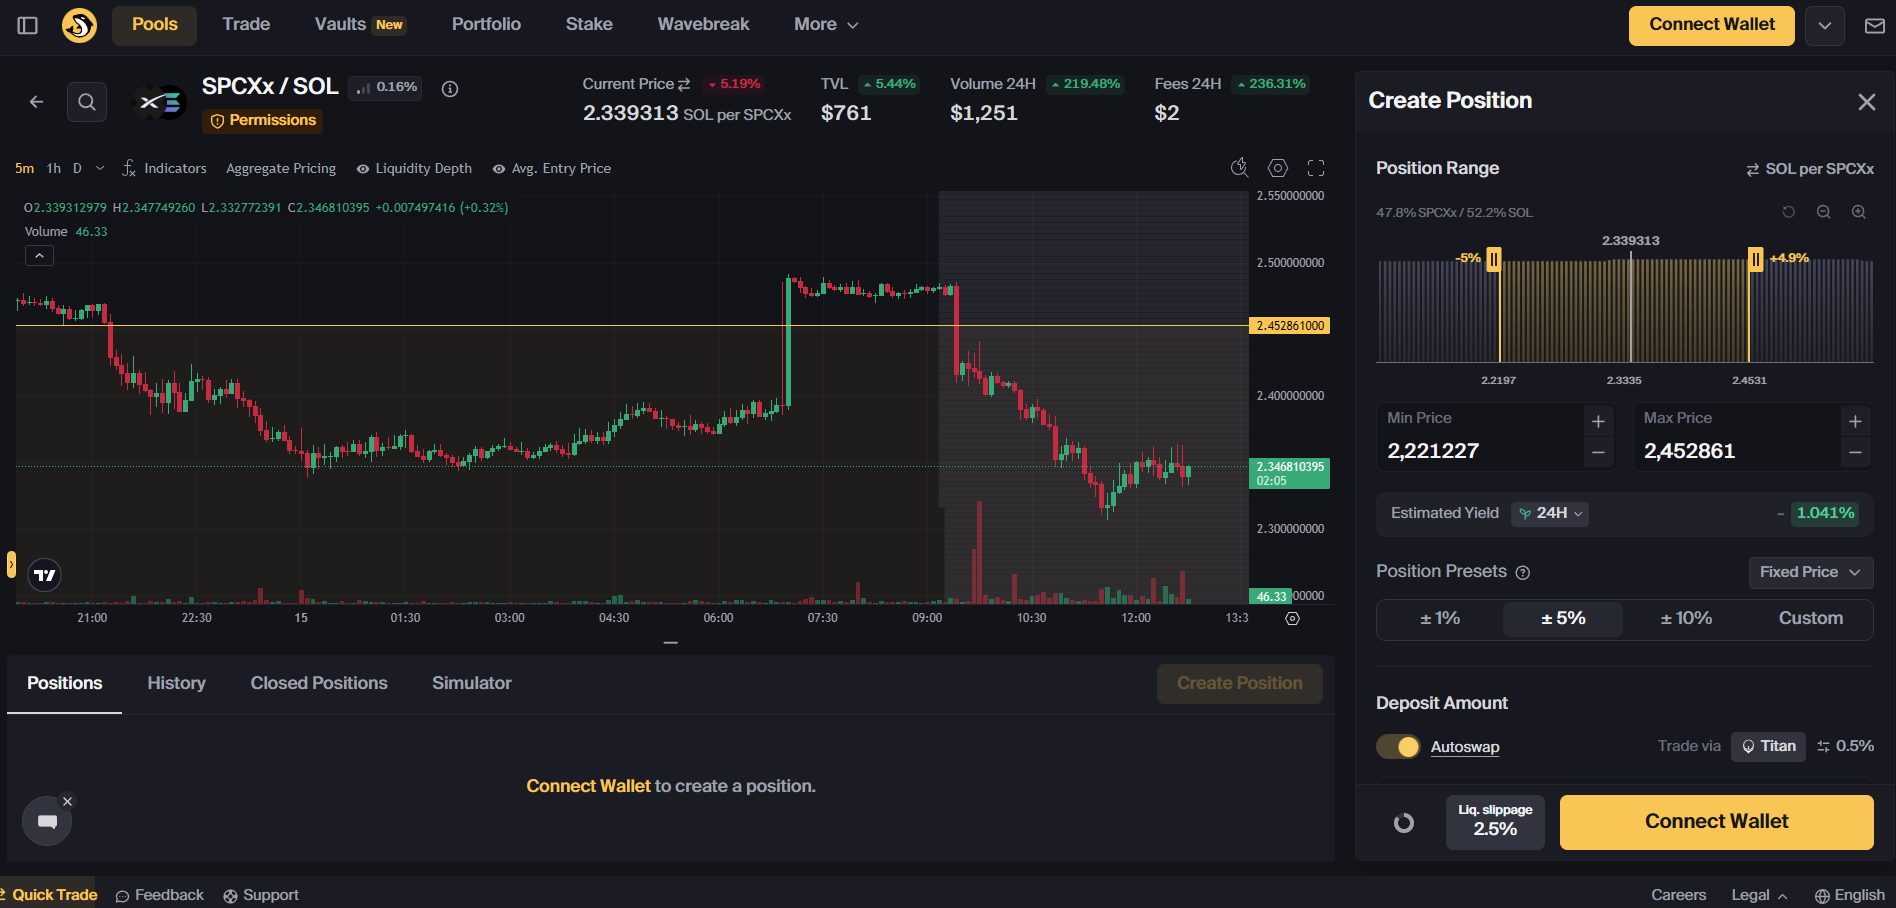Select the 1h chart interval

tap(54, 168)
